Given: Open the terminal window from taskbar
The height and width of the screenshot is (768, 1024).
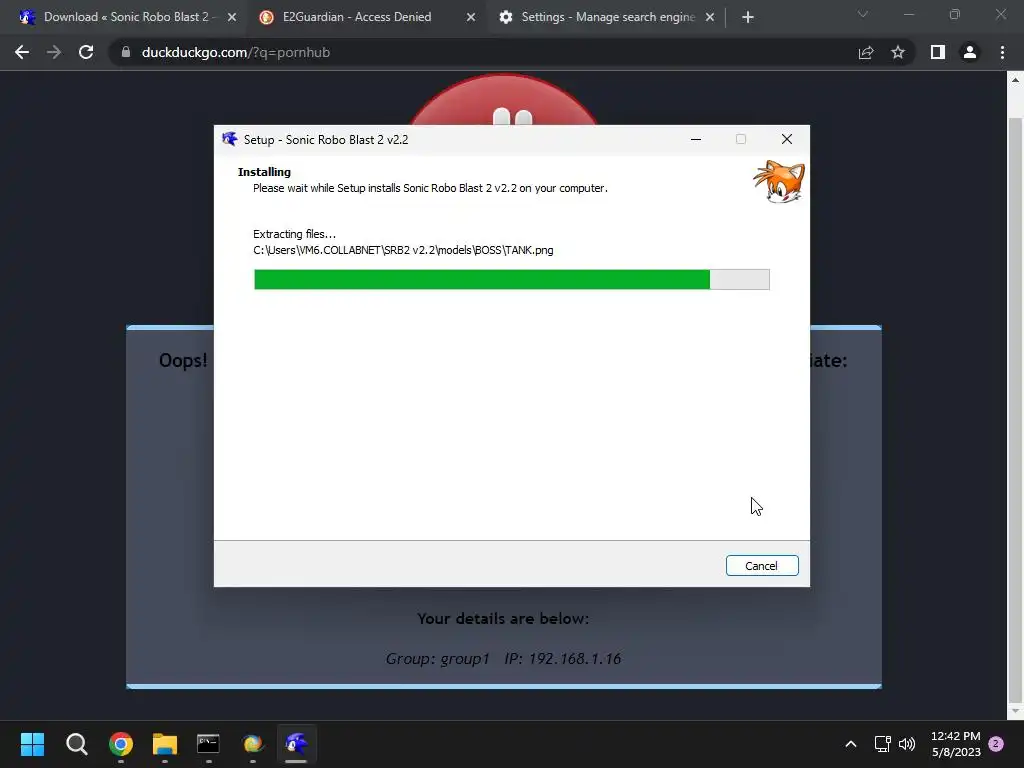Looking at the screenshot, I should point(208,744).
